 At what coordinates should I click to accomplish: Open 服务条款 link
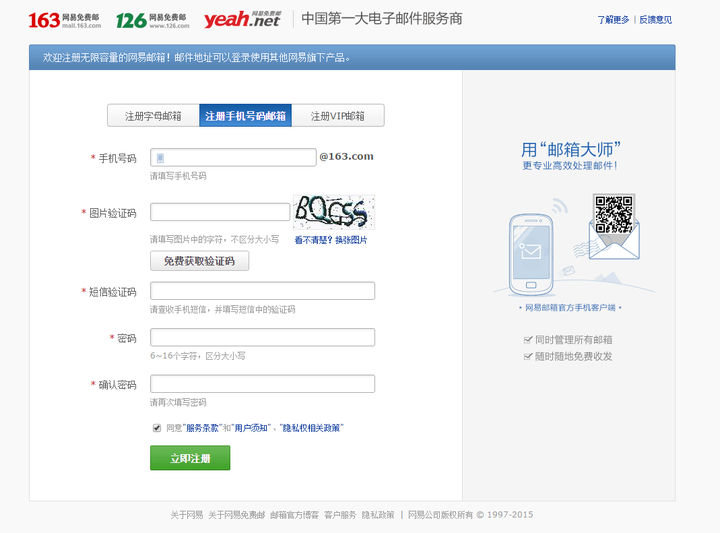pyautogui.click(x=202, y=428)
